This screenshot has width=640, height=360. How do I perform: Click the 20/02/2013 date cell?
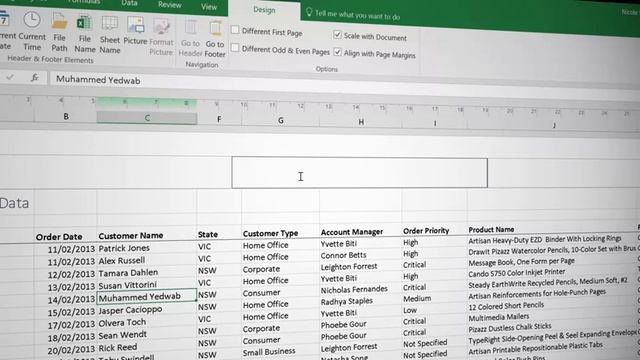tap(71, 350)
